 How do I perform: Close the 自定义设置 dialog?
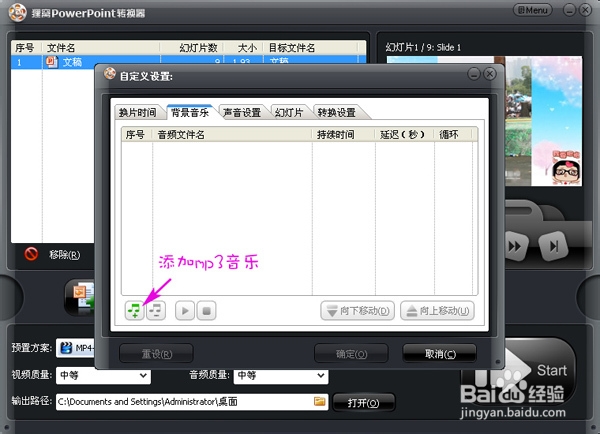pyautogui.click(x=490, y=74)
